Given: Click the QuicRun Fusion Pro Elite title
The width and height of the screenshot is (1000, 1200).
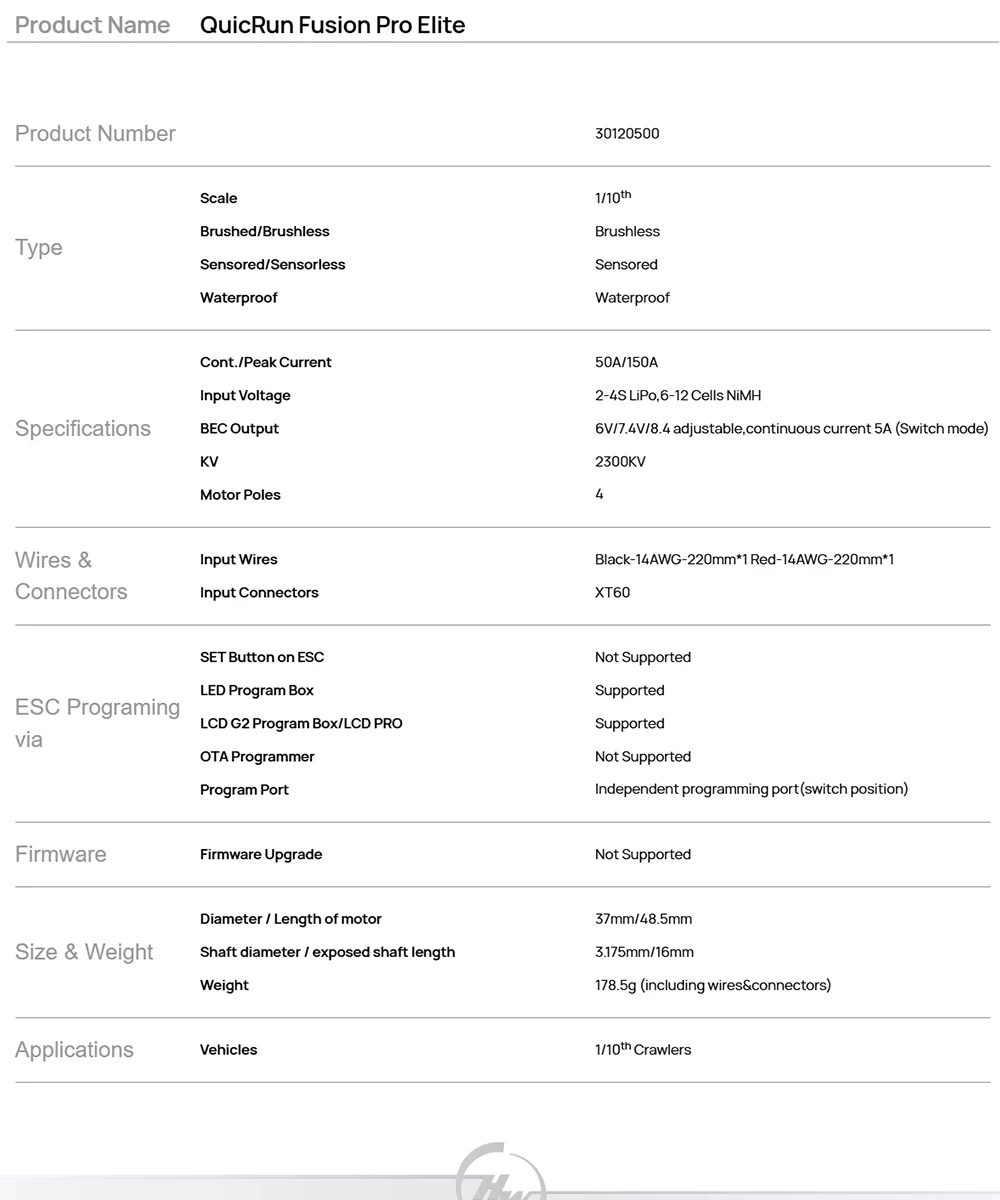Looking at the screenshot, I should 332,25.
